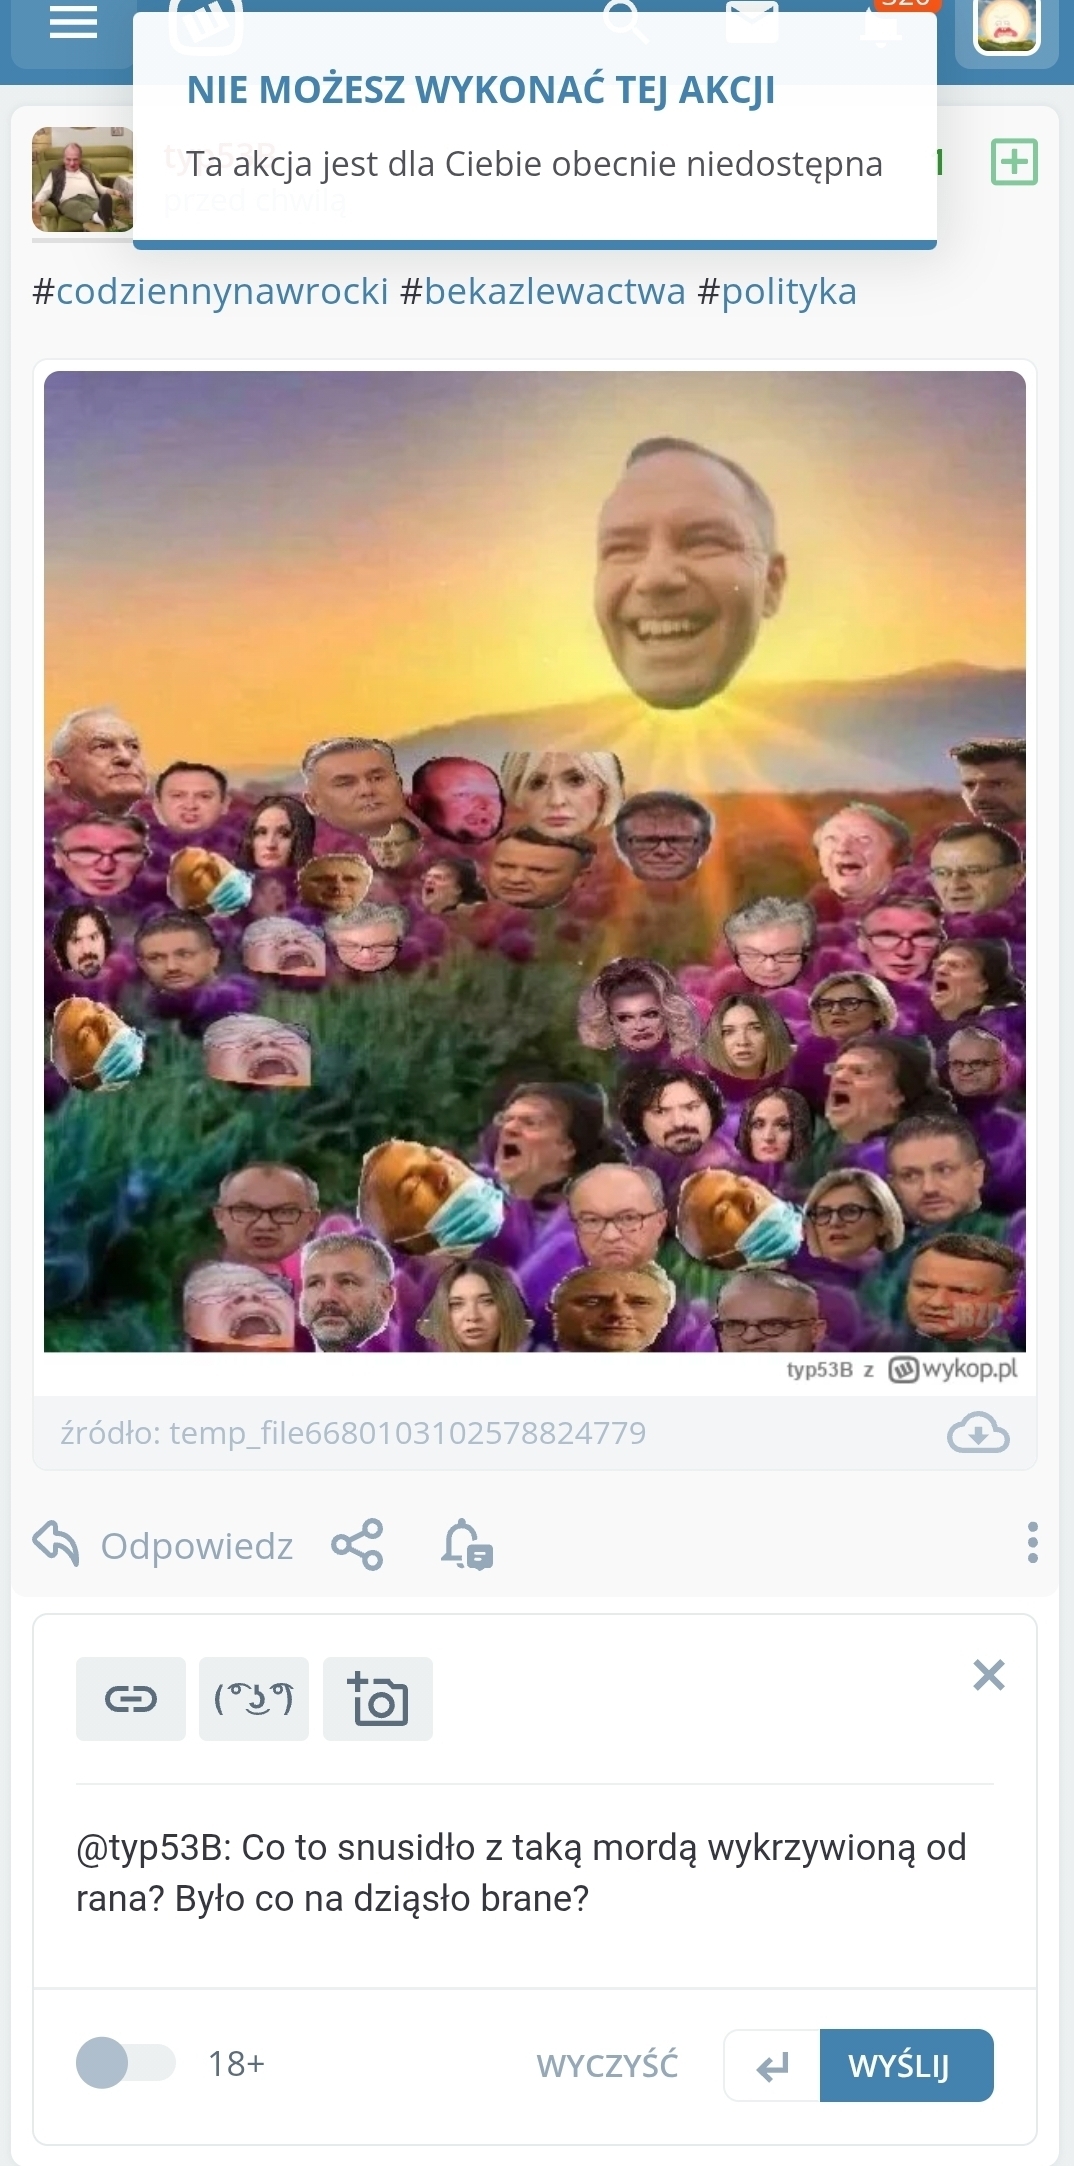Click the enter-key send option button
Image resolution: width=1074 pixels, height=2166 pixels.
tap(772, 2065)
